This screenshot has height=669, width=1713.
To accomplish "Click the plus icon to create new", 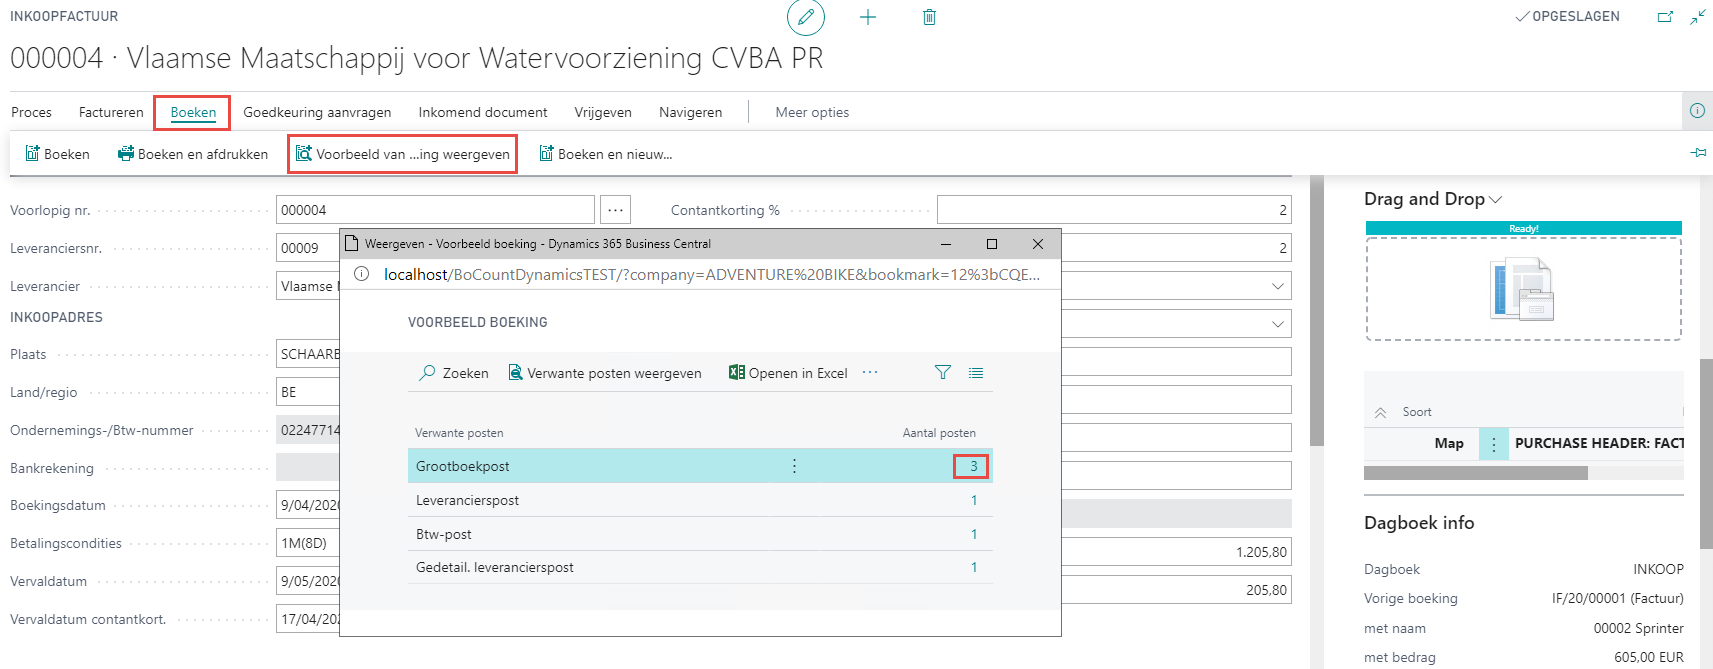I will (868, 17).
